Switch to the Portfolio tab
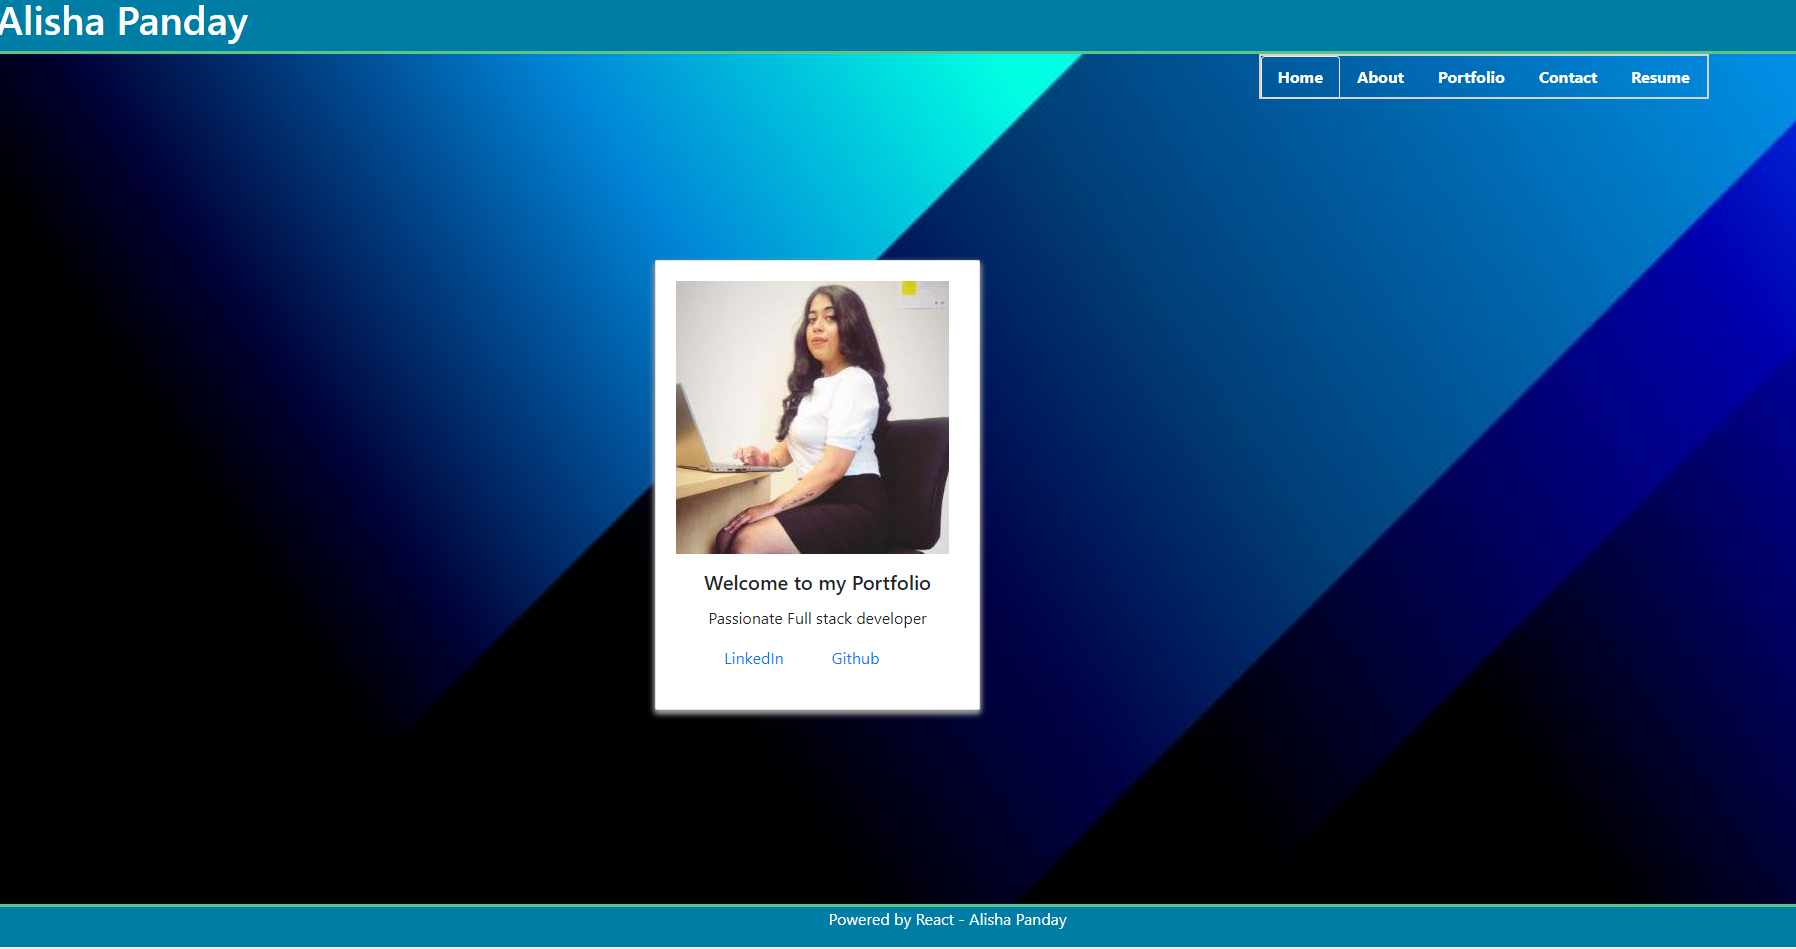Viewport: 1796px width, 949px height. pyautogui.click(x=1471, y=77)
